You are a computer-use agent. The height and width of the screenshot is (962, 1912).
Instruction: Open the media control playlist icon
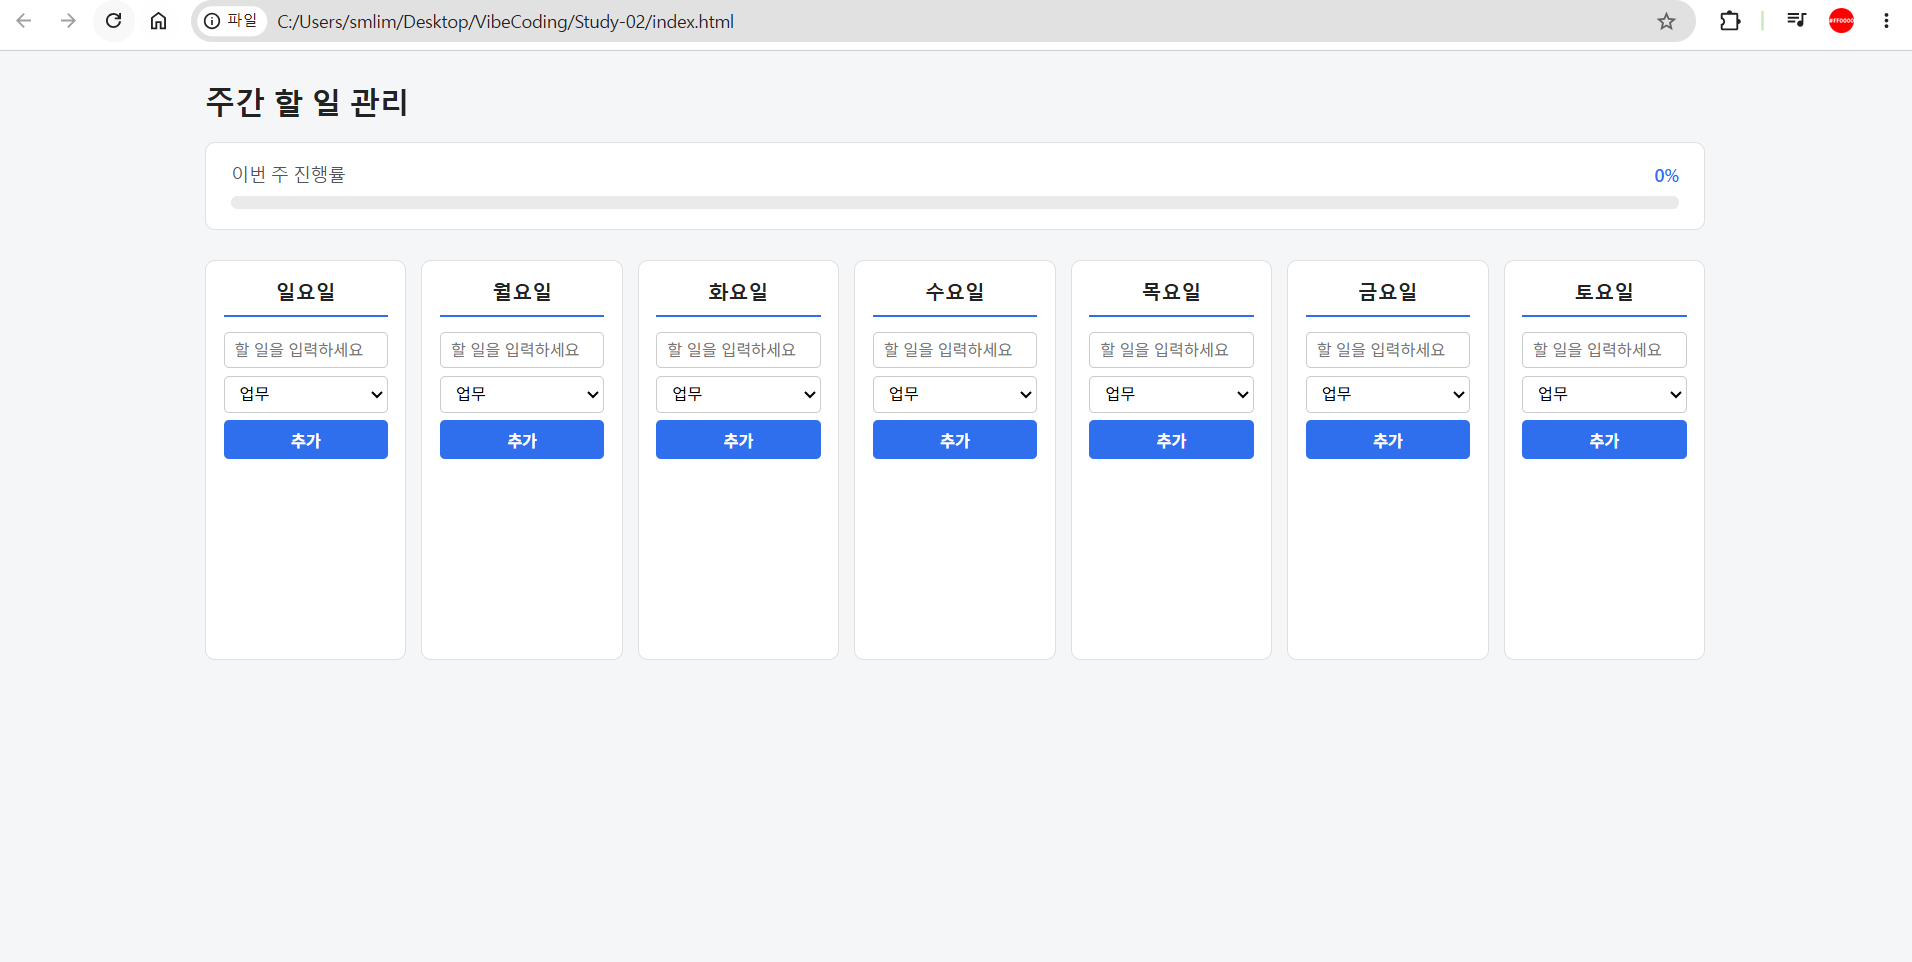pyautogui.click(x=1796, y=21)
